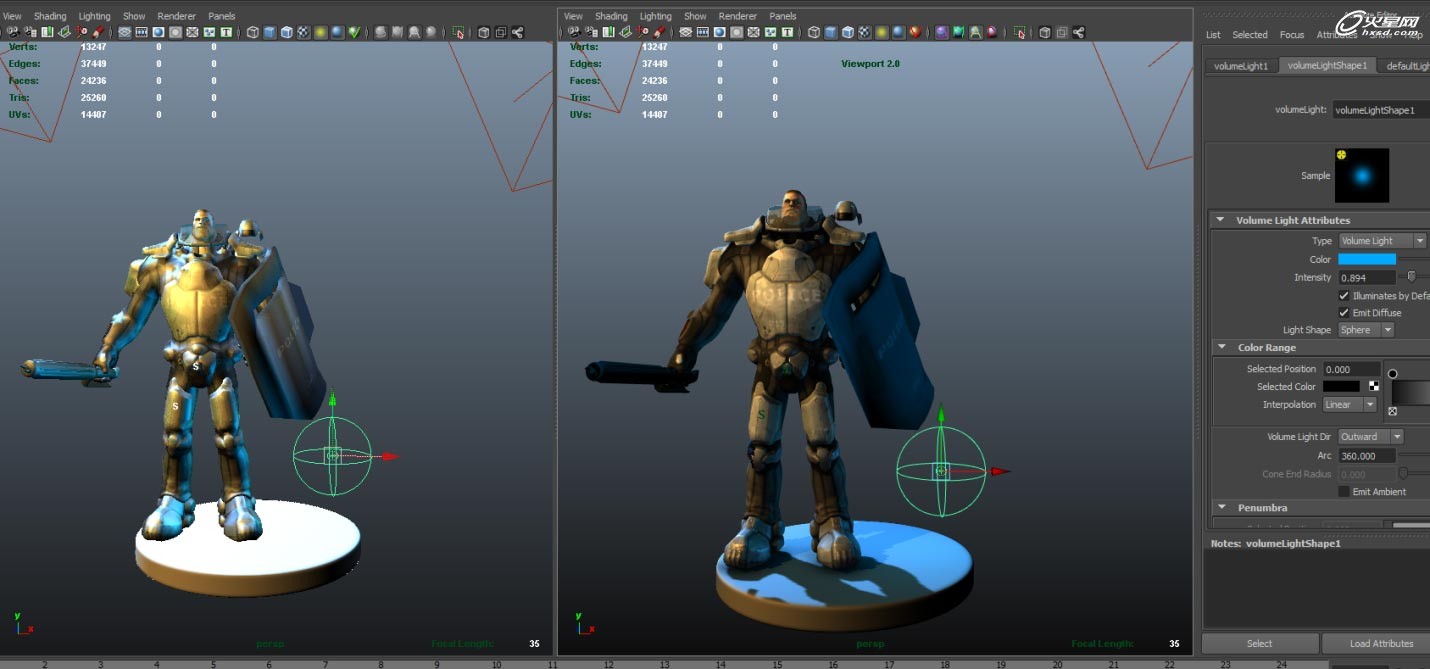
Task: Collapse the Volume Light Attributes section
Action: click(x=1220, y=220)
